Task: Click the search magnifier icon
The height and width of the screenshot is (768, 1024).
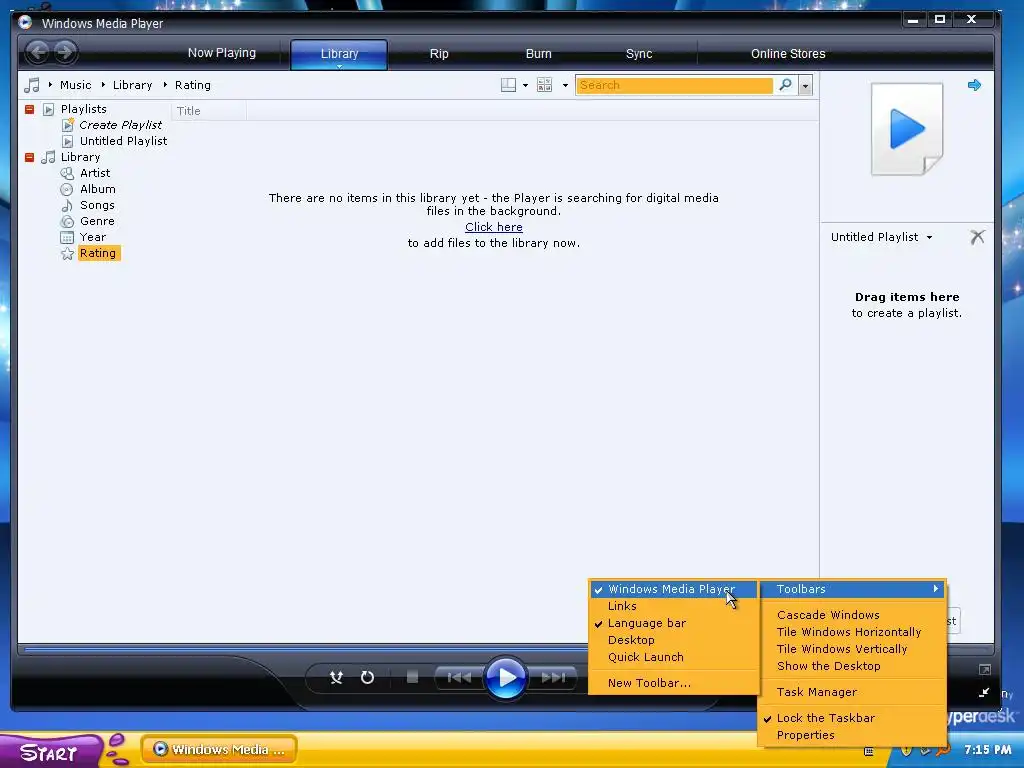Action: coord(785,85)
